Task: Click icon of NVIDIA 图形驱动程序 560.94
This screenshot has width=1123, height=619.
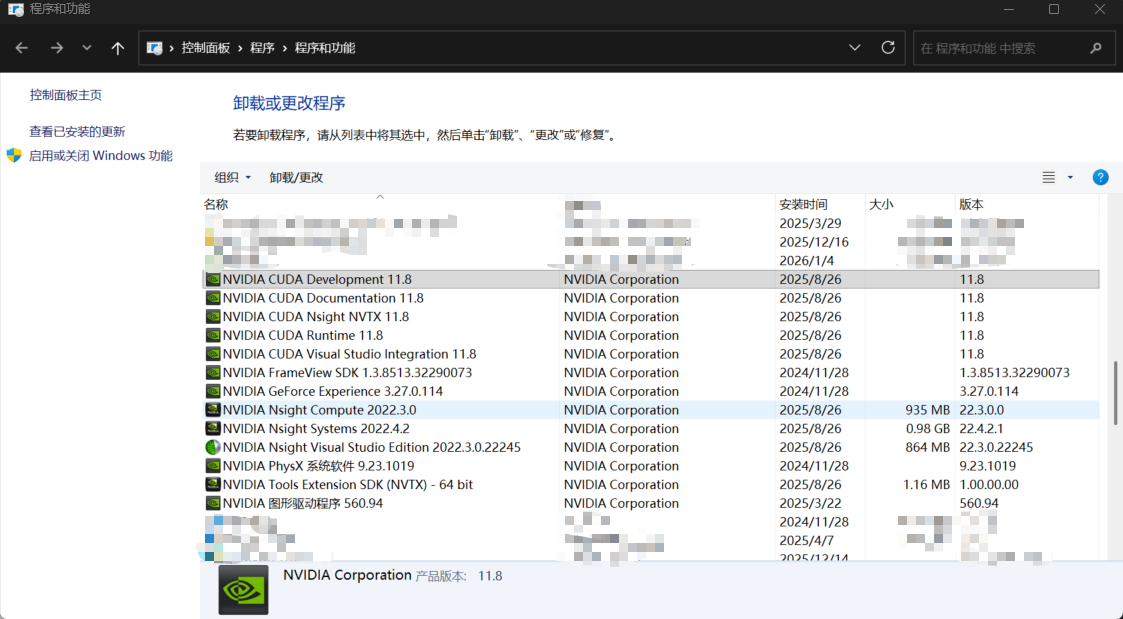Action: [213, 503]
